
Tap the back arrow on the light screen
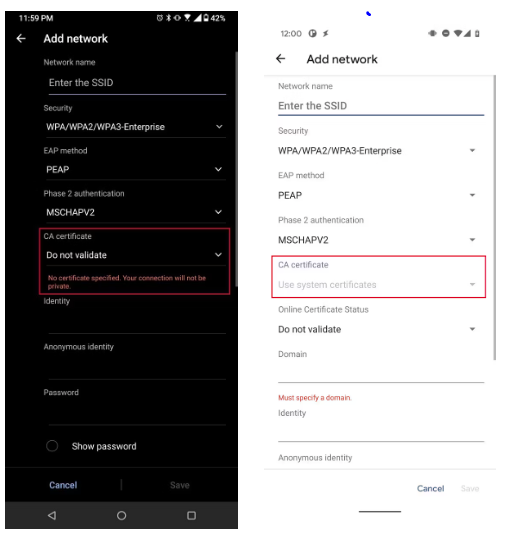click(280, 59)
